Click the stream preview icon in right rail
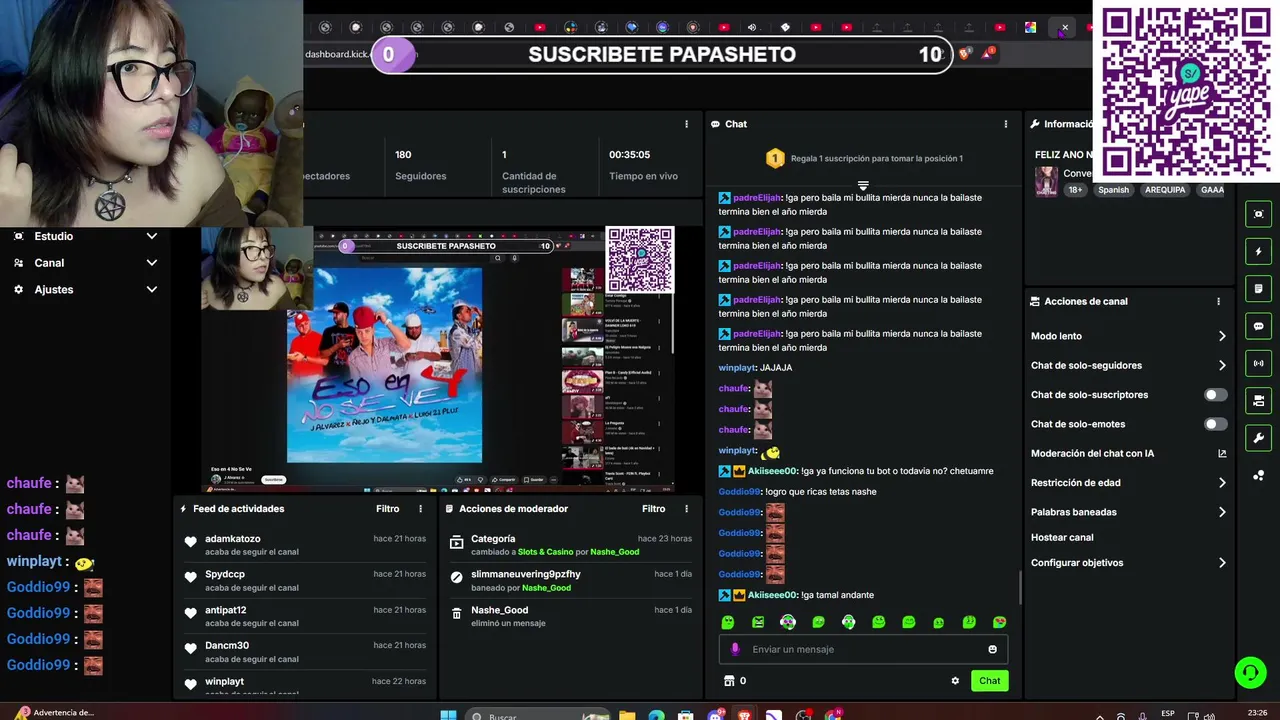The width and height of the screenshot is (1280, 720). tap(1258, 214)
